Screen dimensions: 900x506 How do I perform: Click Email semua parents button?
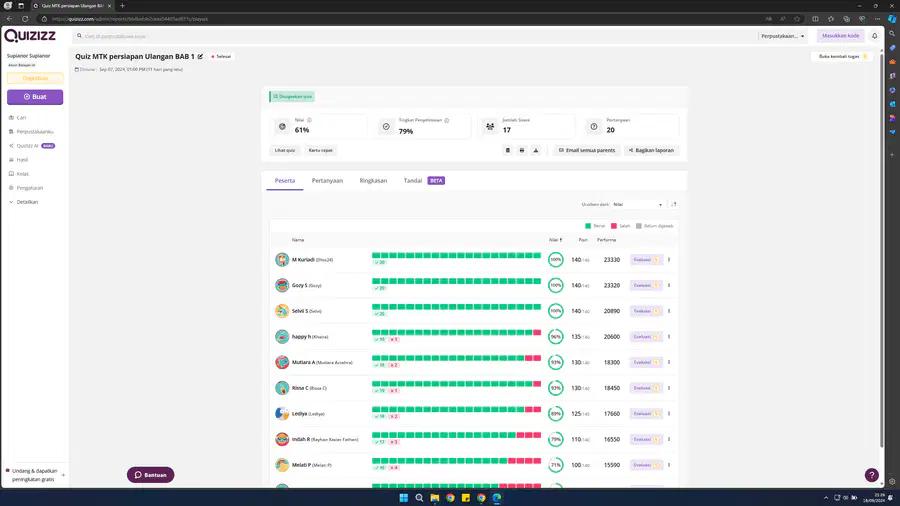click(587, 150)
